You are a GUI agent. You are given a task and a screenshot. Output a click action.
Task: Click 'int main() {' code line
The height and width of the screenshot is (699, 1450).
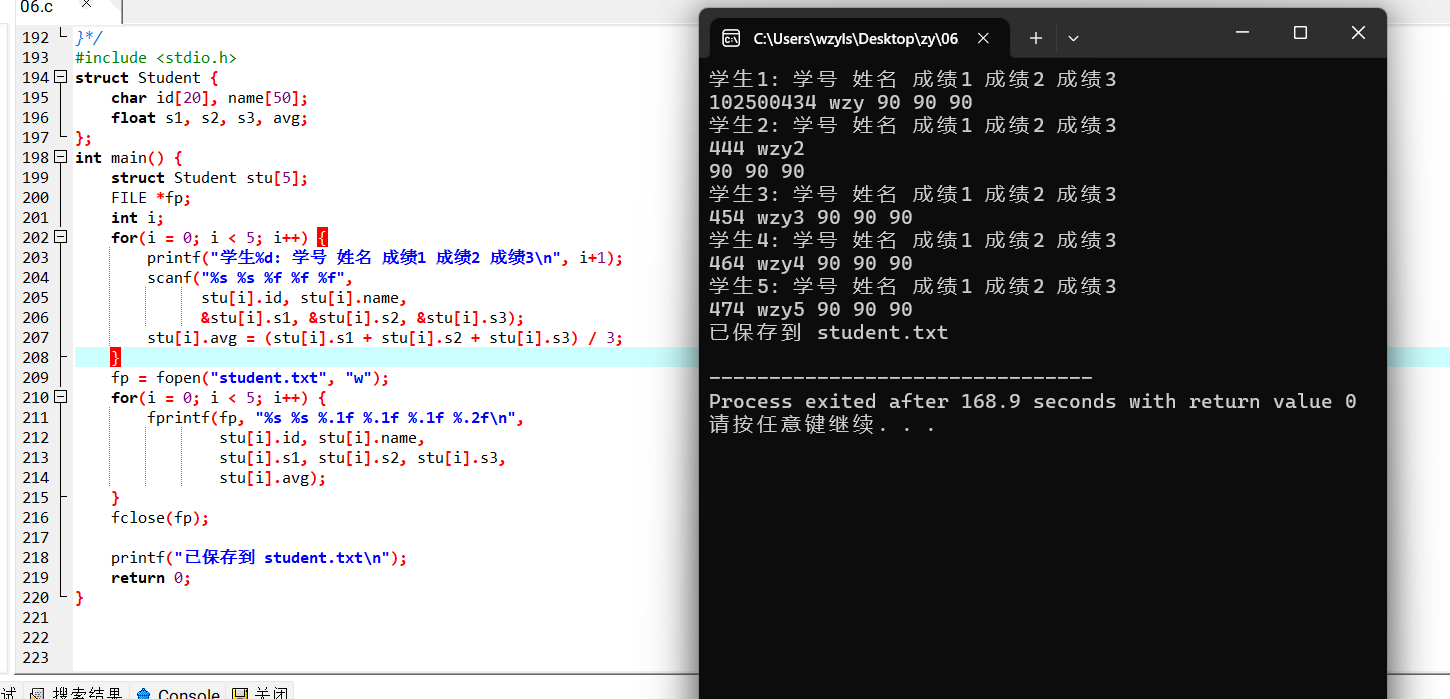(x=129, y=157)
